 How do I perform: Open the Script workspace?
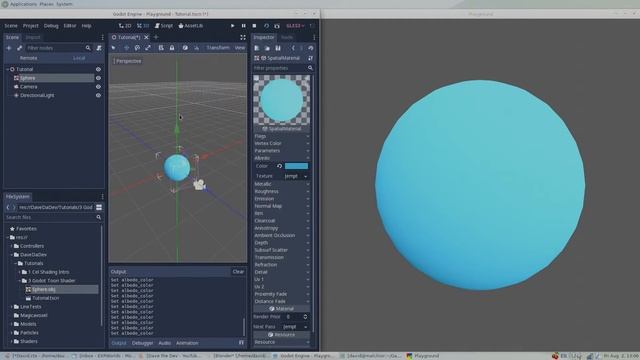164,26
